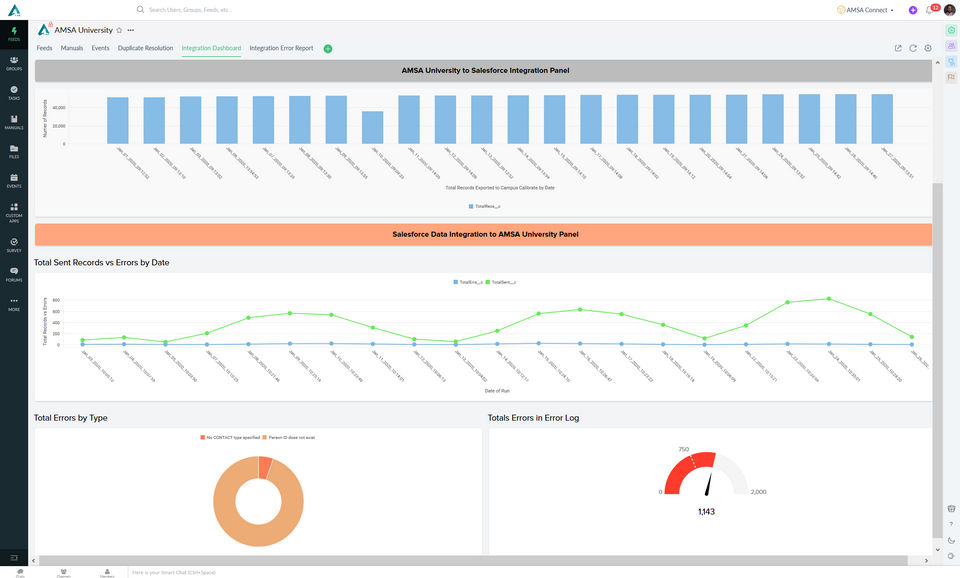Open Survey in the left sidebar

[x=13, y=245]
